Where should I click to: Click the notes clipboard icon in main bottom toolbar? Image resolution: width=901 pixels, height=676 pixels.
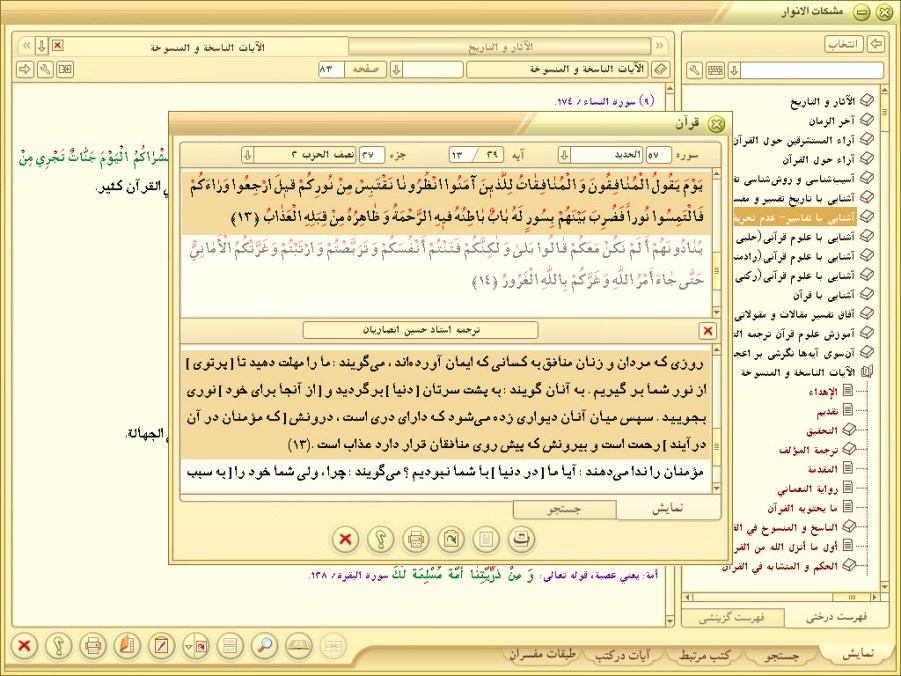point(161,646)
